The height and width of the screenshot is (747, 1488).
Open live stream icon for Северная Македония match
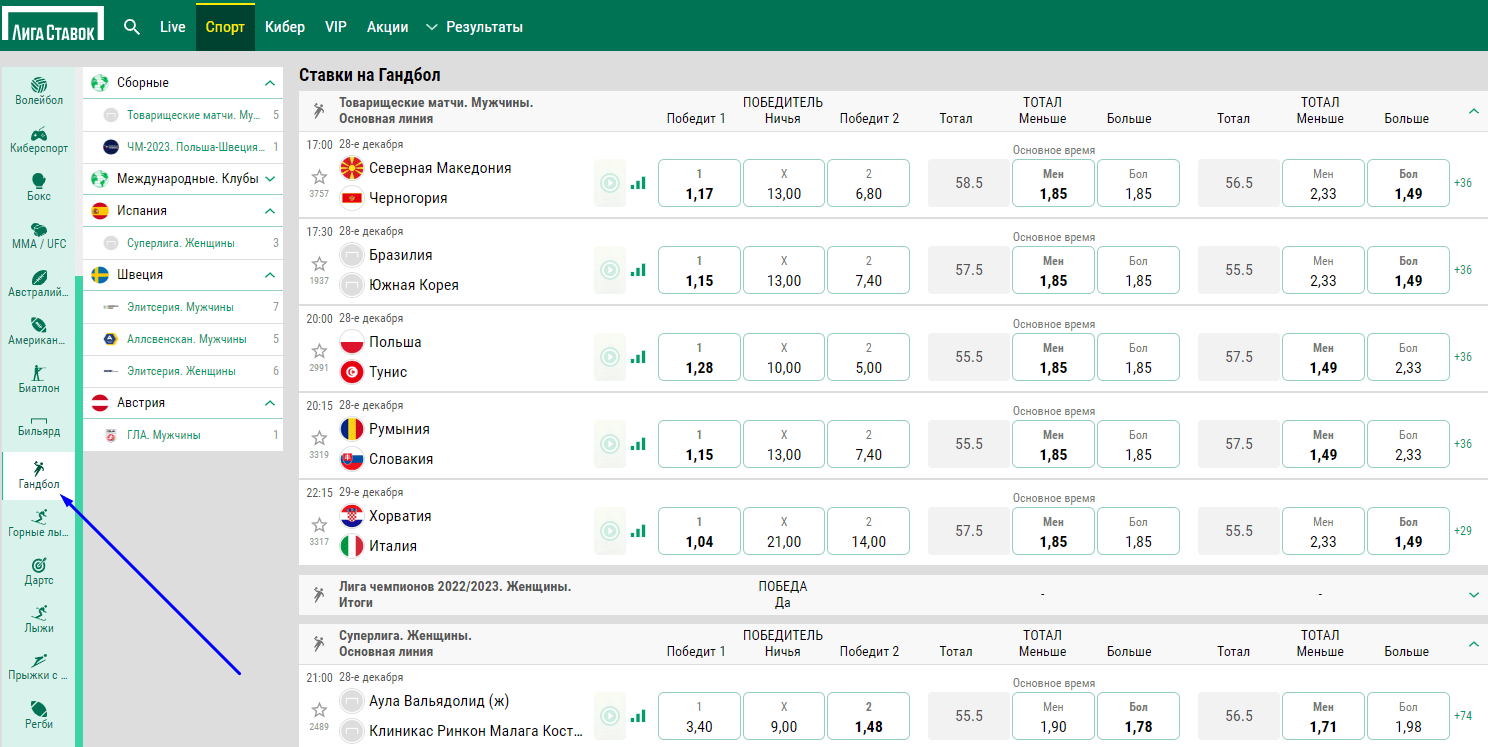coord(608,183)
